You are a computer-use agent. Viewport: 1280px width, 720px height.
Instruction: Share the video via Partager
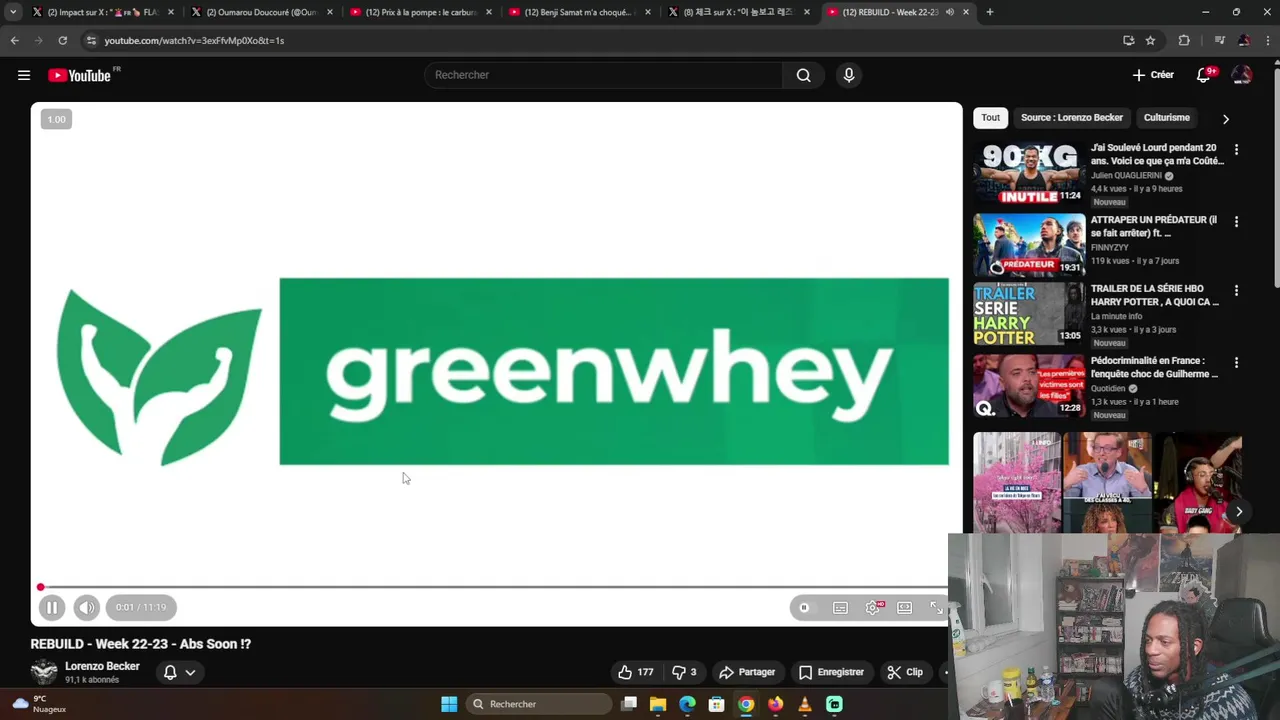pyautogui.click(x=747, y=672)
